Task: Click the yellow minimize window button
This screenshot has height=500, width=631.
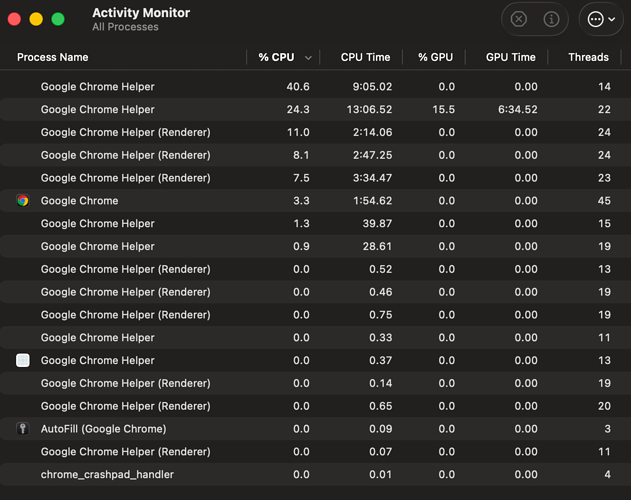Action: point(36,19)
